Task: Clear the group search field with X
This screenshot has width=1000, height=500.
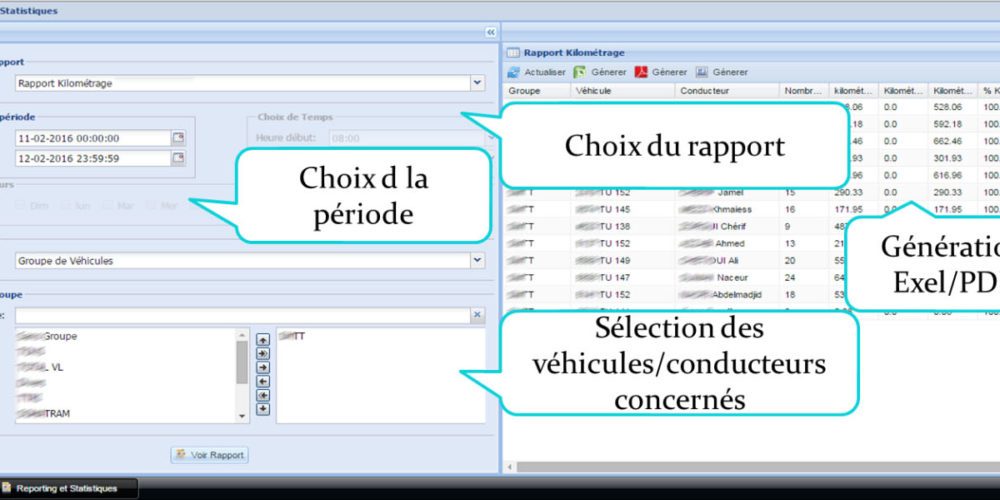Action: [477, 315]
